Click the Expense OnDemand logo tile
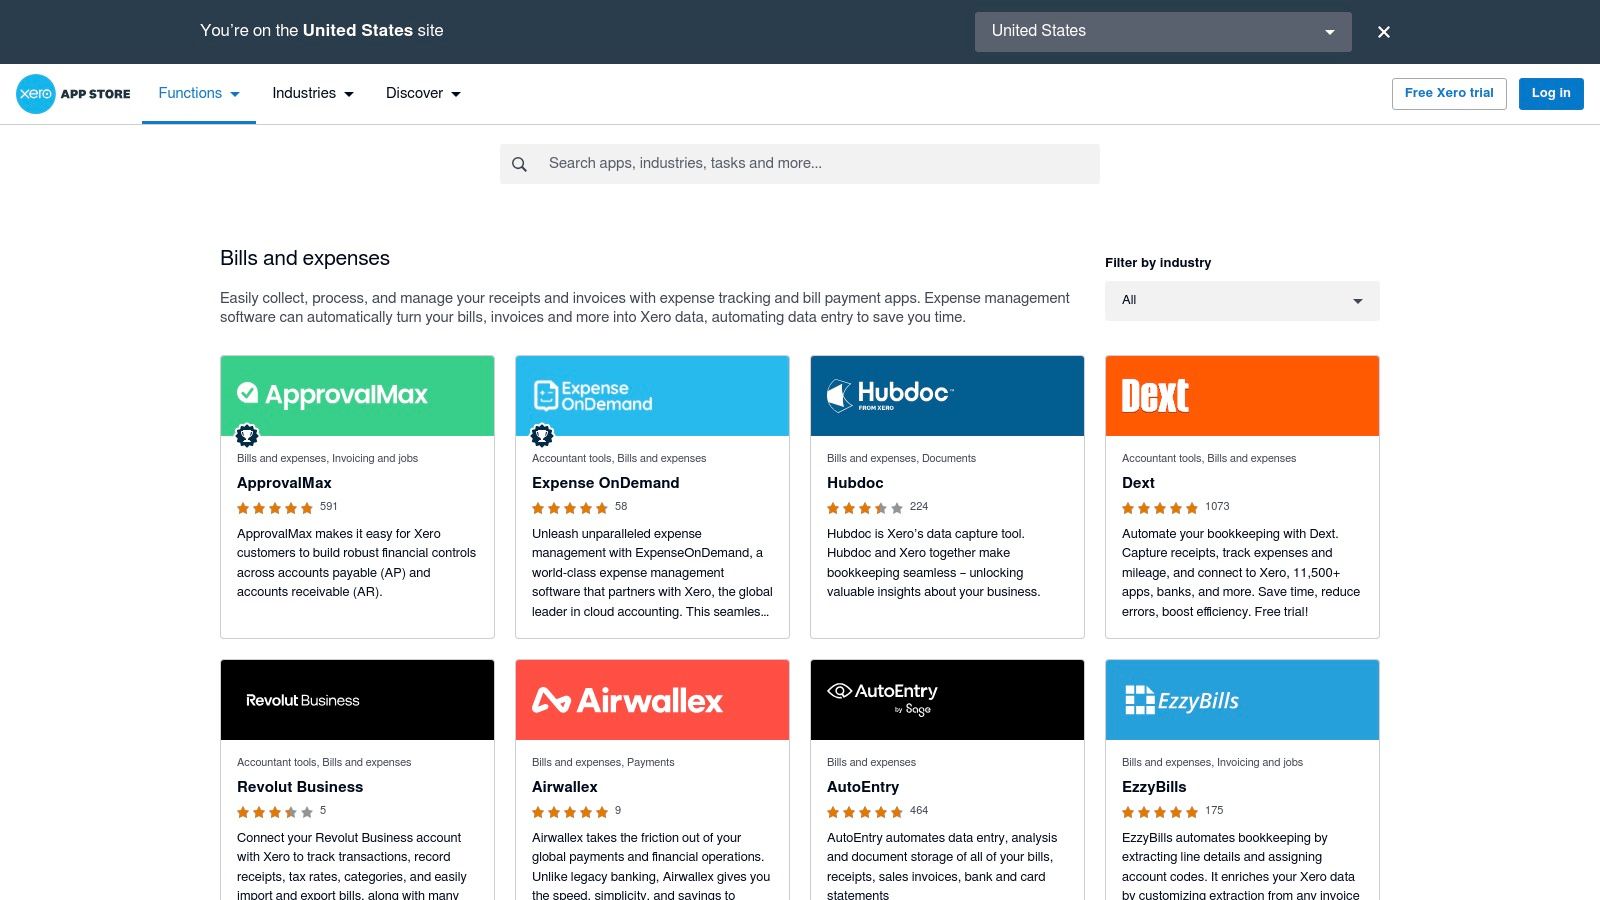The height and width of the screenshot is (900, 1600). [651, 395]
